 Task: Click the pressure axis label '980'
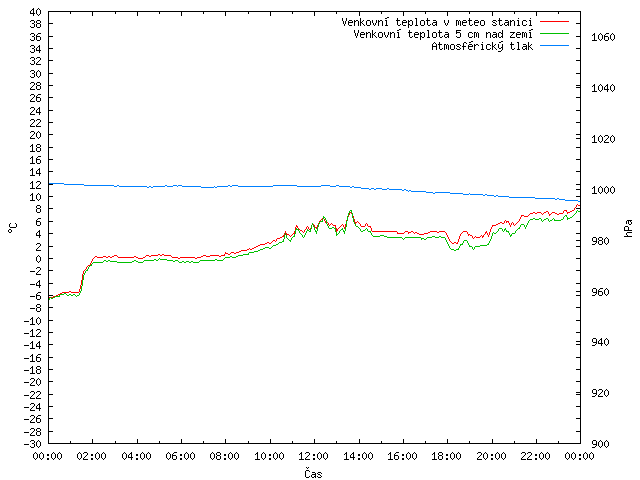click(600, 241)
